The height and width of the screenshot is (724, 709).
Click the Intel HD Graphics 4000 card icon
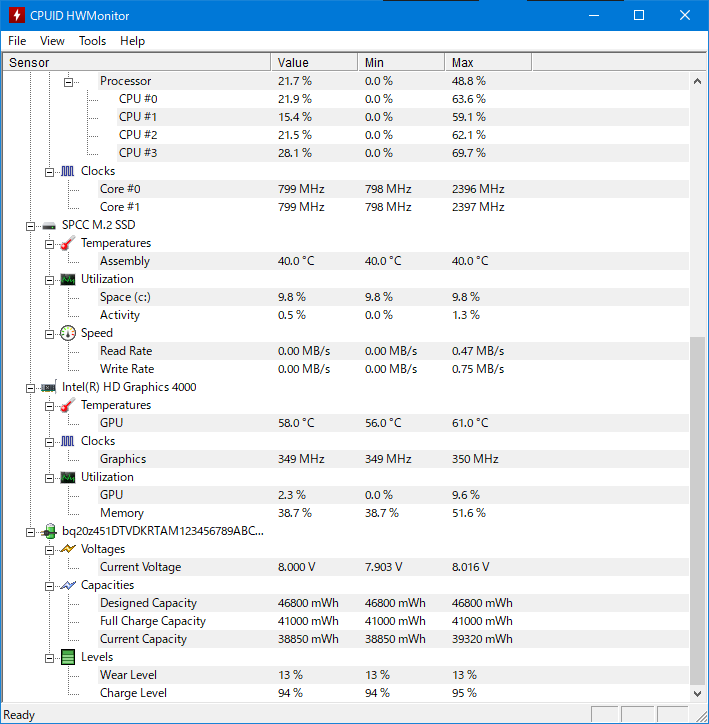pyautogui.click(x=49, y=387)
